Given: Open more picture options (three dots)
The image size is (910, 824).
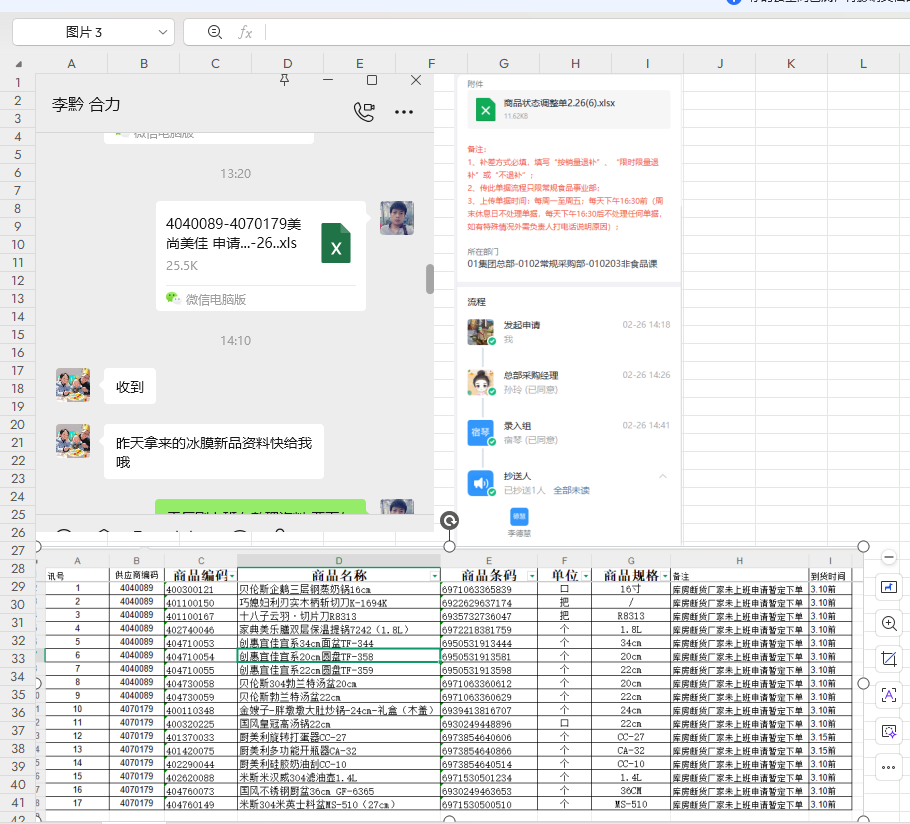Looking at the screenshot, I should click(889, 767).
